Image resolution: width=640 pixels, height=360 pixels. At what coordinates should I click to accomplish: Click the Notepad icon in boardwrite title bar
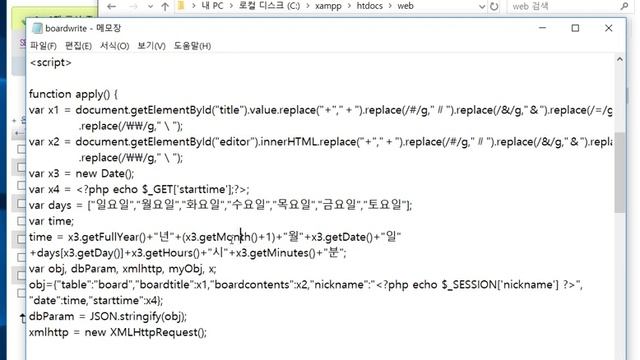(37, 28)
